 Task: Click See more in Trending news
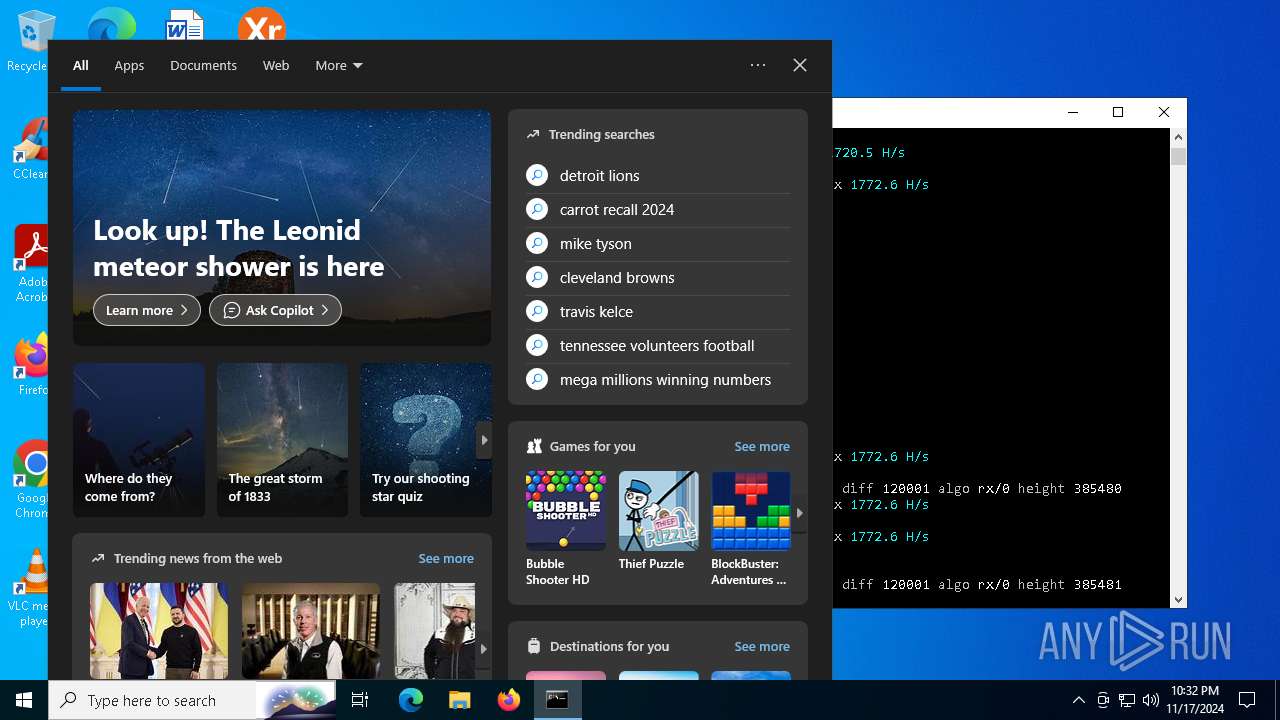coord(446,559)
